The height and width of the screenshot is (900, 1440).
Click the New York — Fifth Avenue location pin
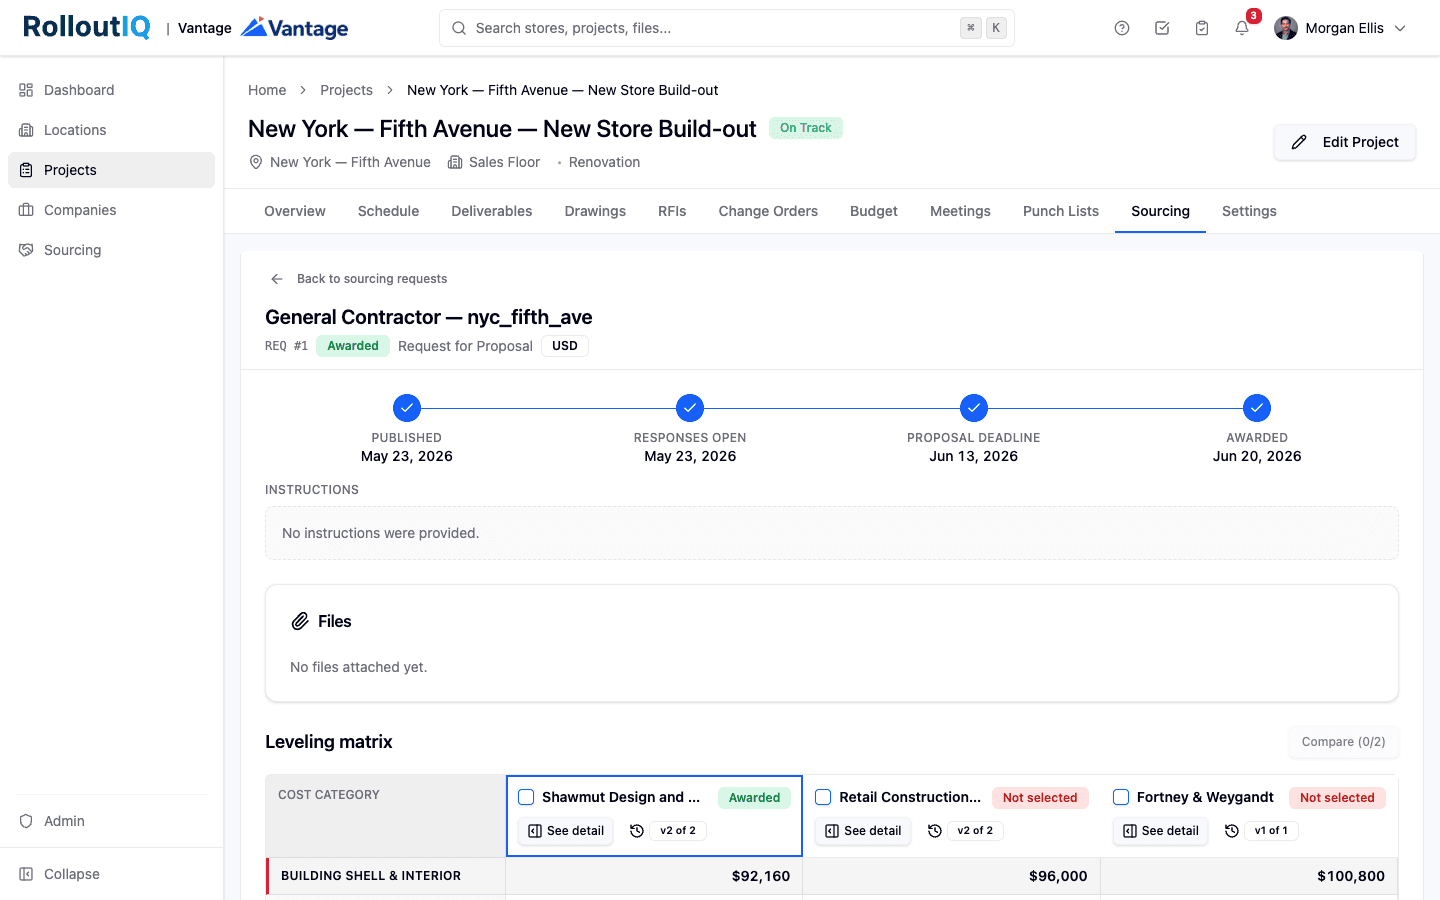(x=256, y=162)
